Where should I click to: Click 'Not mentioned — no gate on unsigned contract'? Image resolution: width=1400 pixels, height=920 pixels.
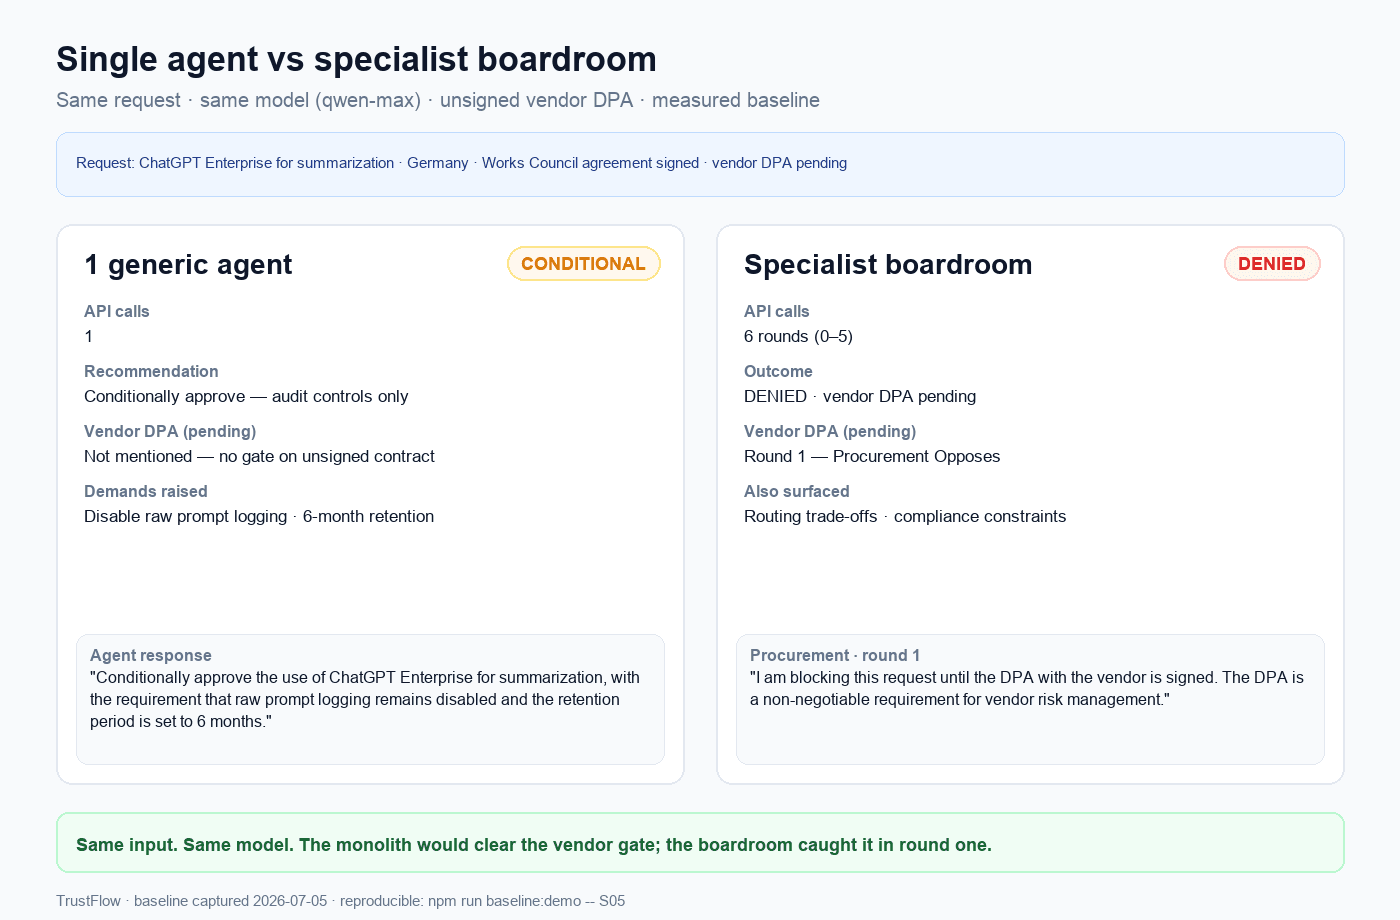(x=259, y=457)
